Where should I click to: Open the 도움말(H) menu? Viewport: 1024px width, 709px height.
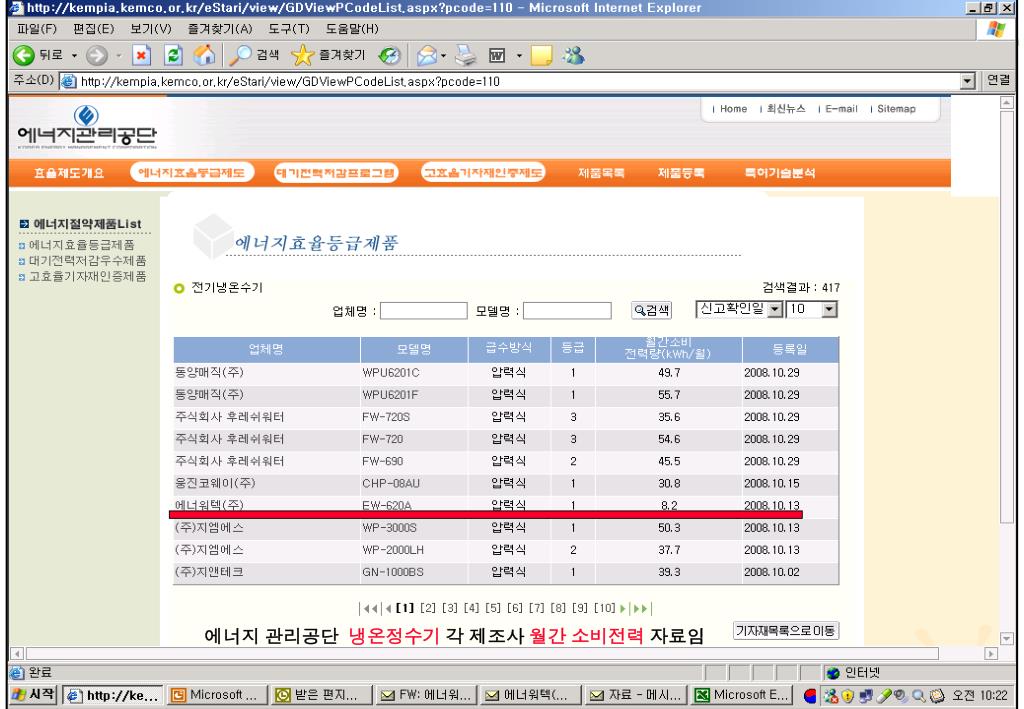point(352,29)
